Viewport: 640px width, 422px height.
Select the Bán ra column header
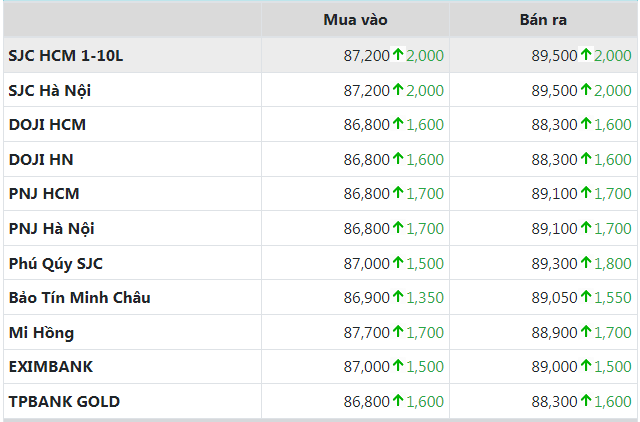543,20
